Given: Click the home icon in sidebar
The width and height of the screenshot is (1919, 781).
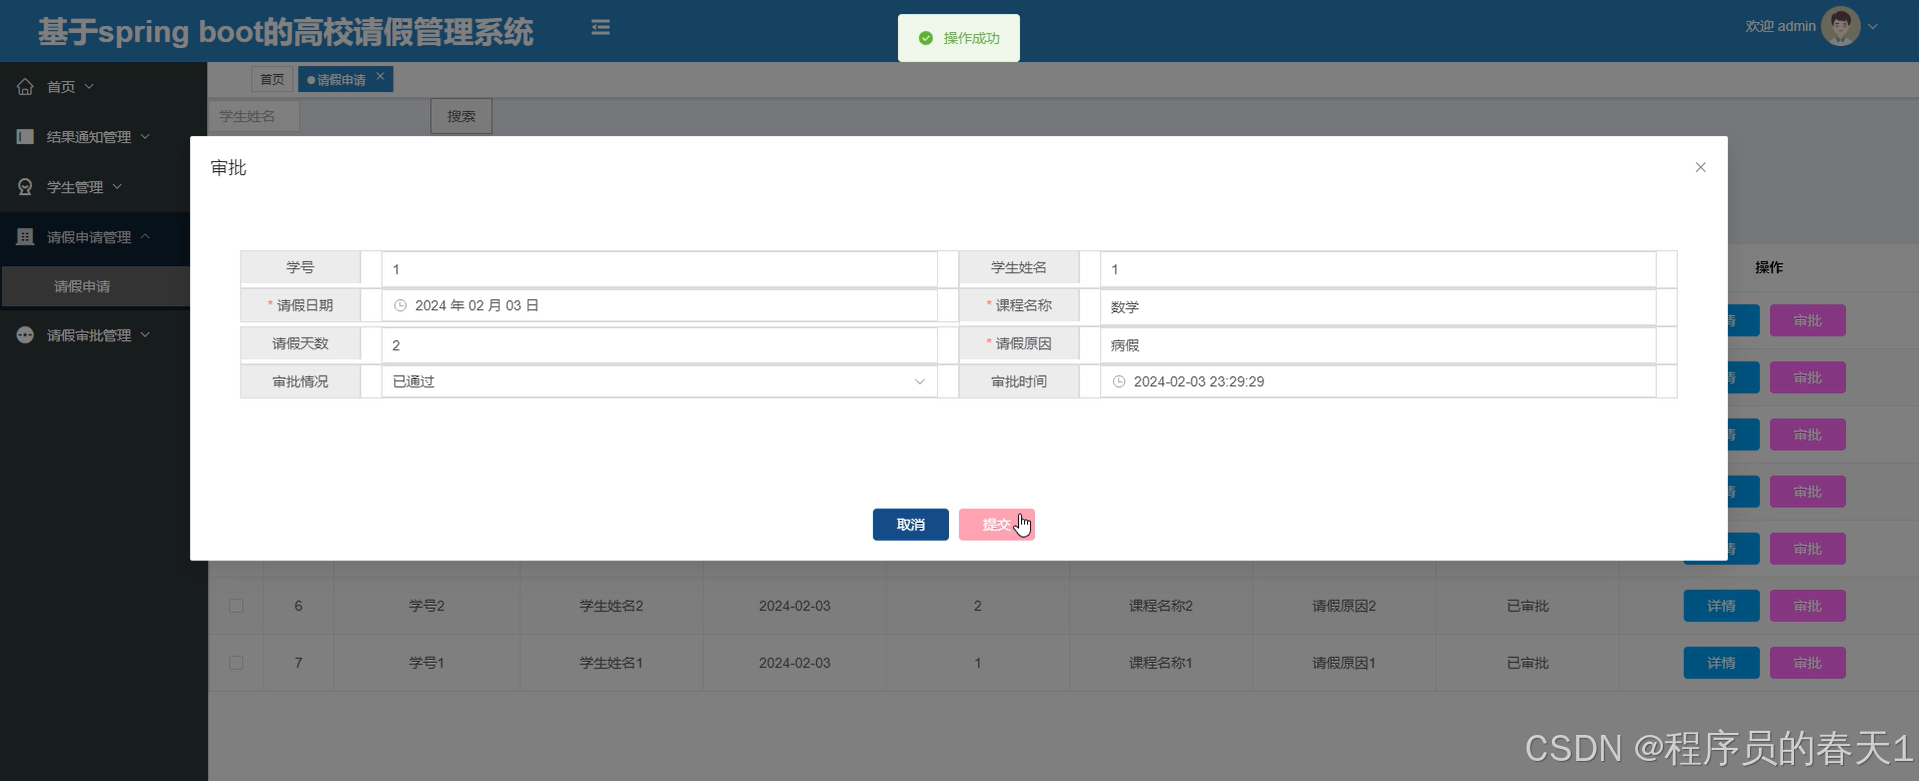Looking at the screenshot, I should click(25, 87).
